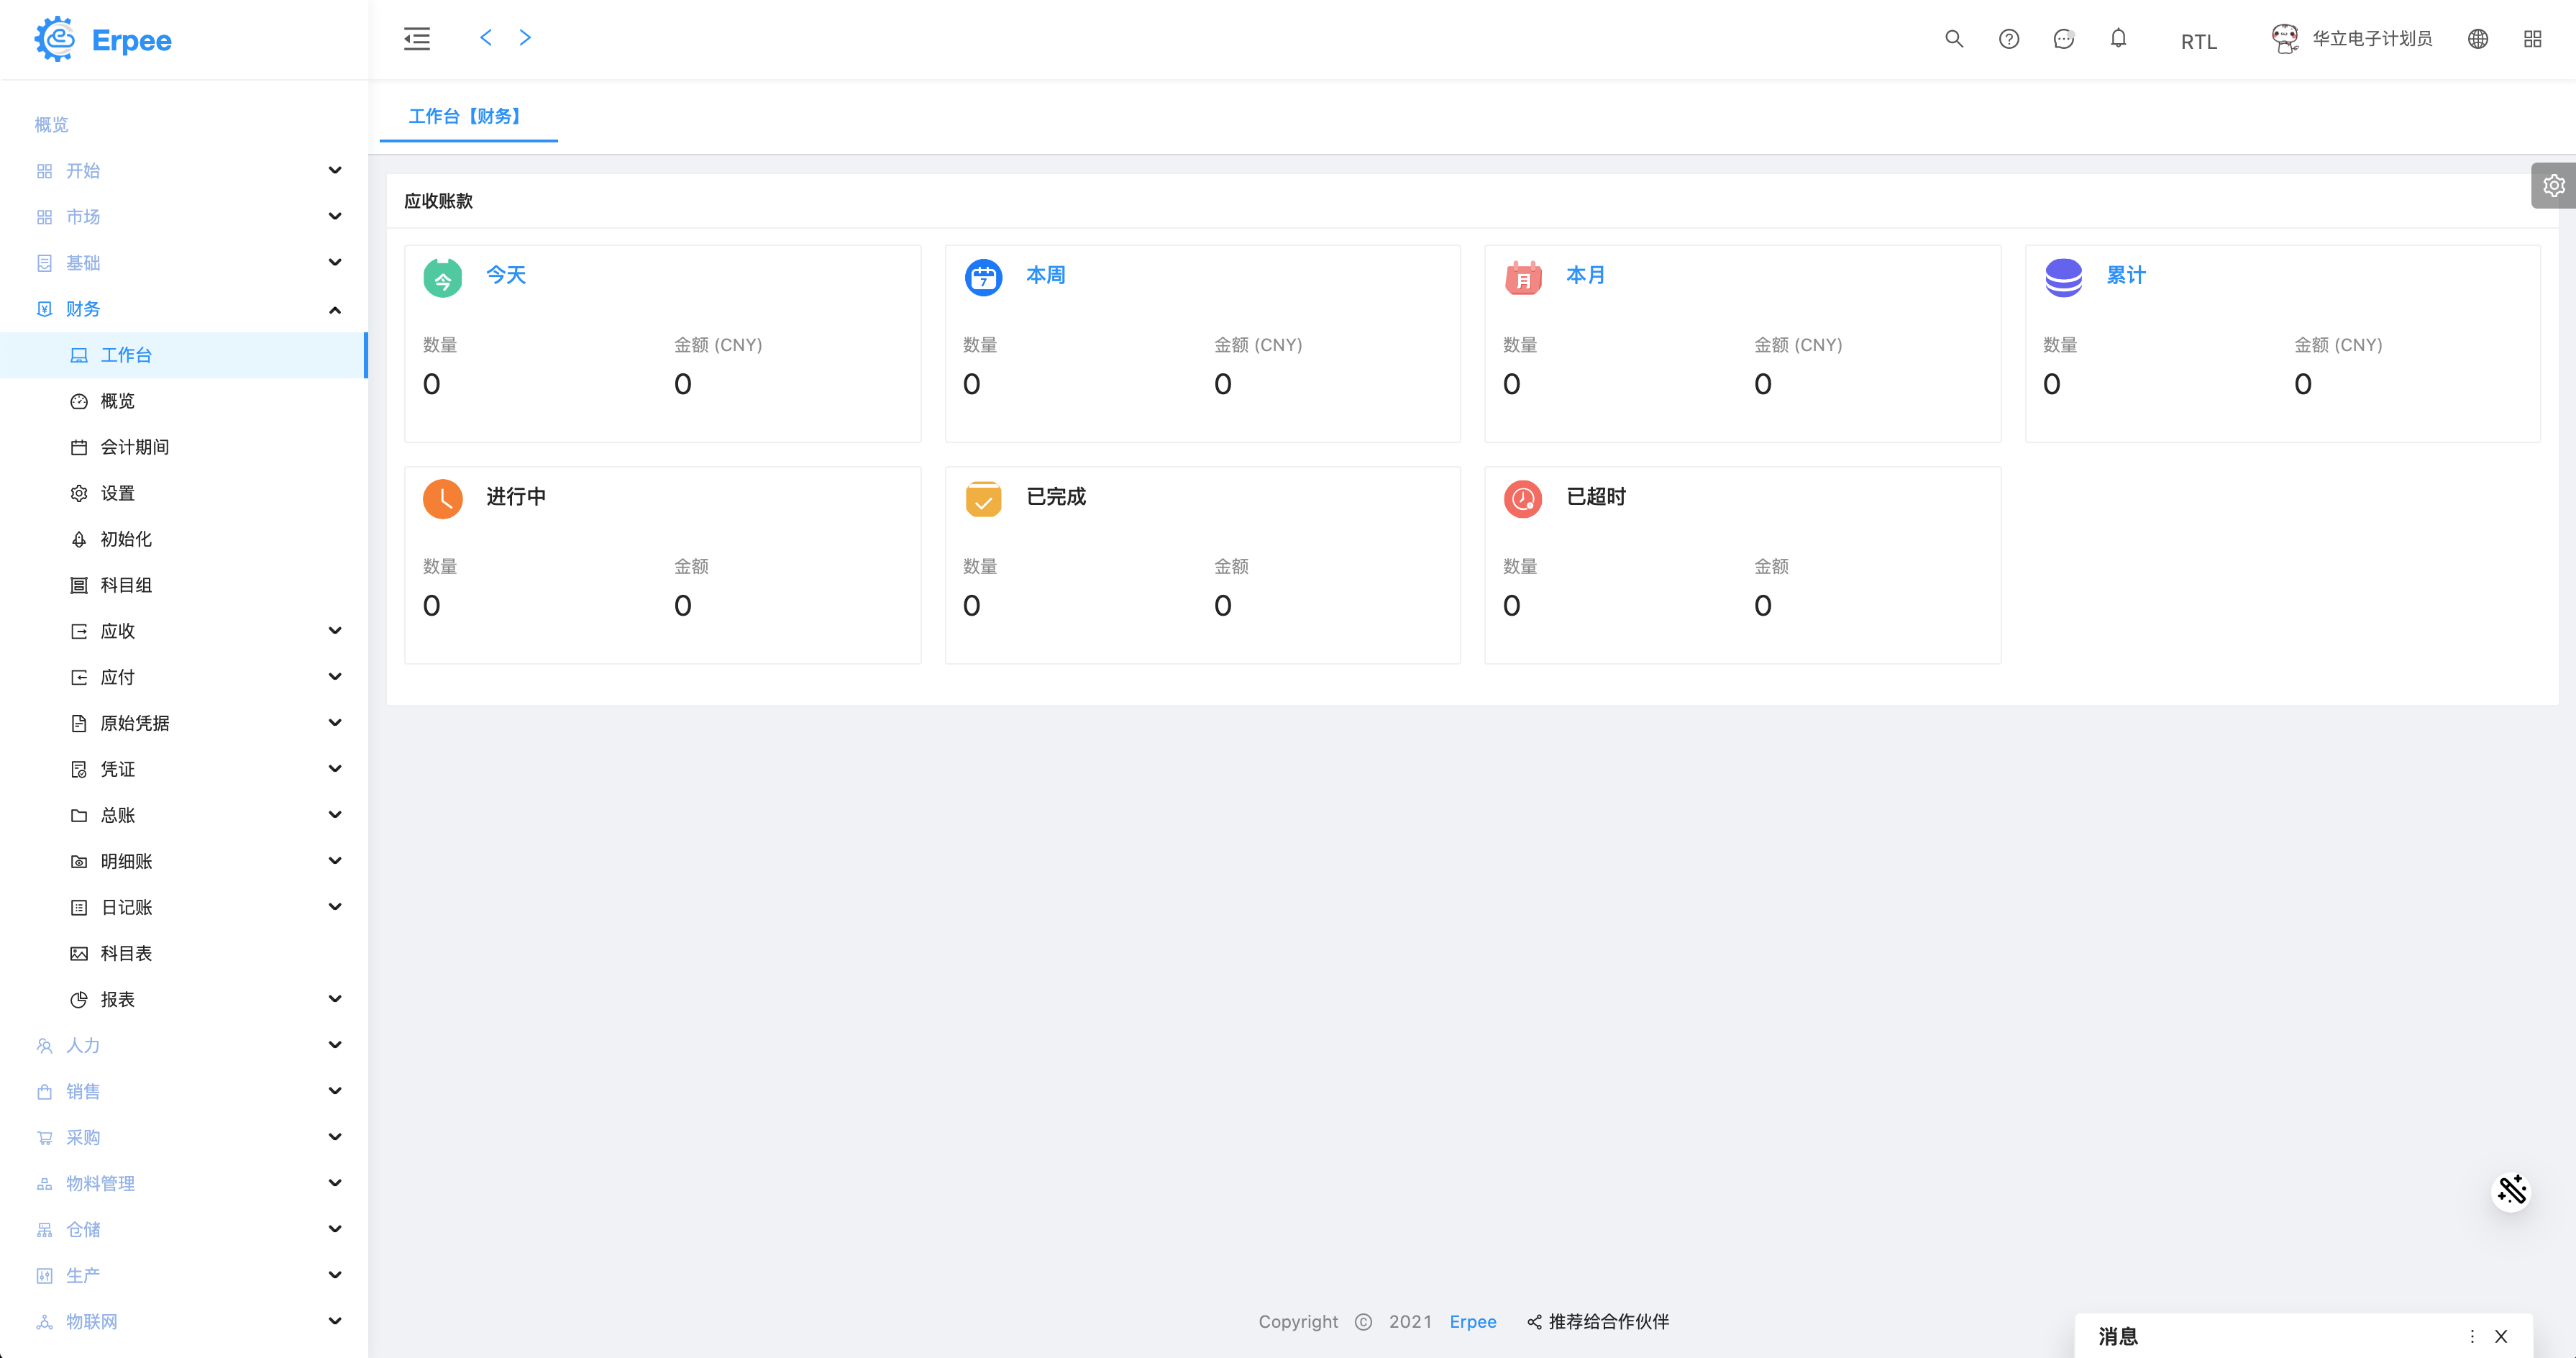The width and height of the screenshot is (2576, 1358).
Task: Click the notification bell icon
Action: coord(2118,39)
